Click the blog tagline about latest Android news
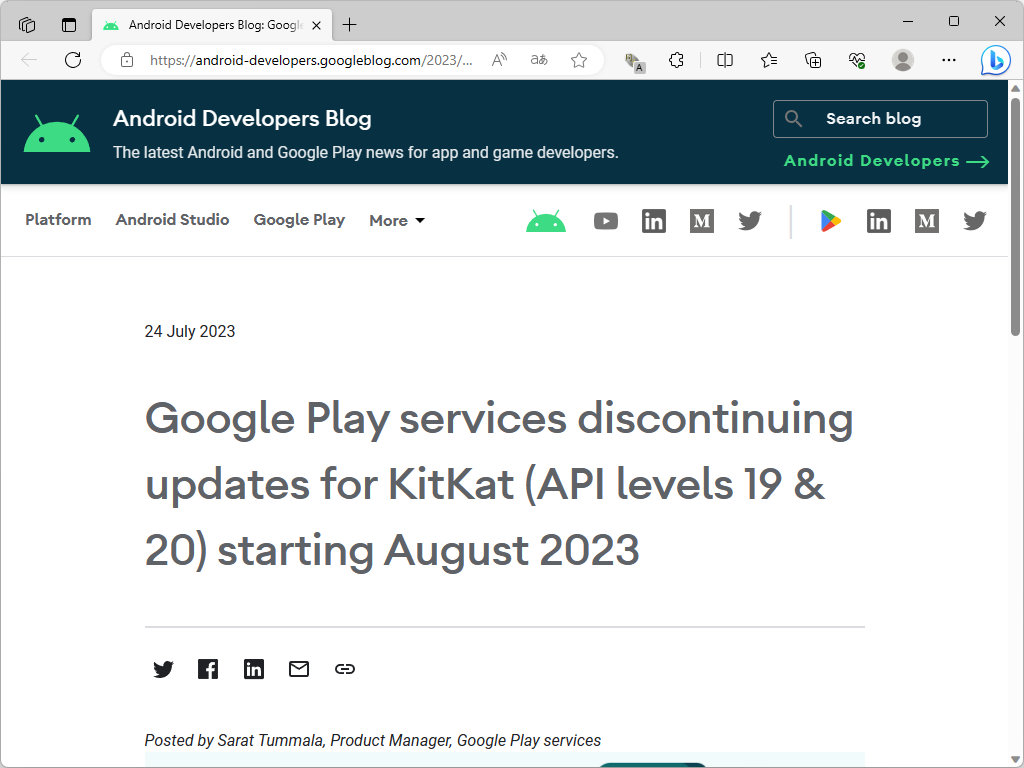Image resolution: width=1024 pixels, height=768 pixels. click(366, 152)
